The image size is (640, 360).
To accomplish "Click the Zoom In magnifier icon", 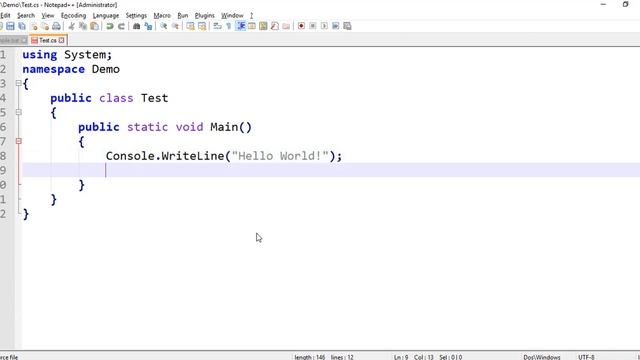I will tap(164, 26).
